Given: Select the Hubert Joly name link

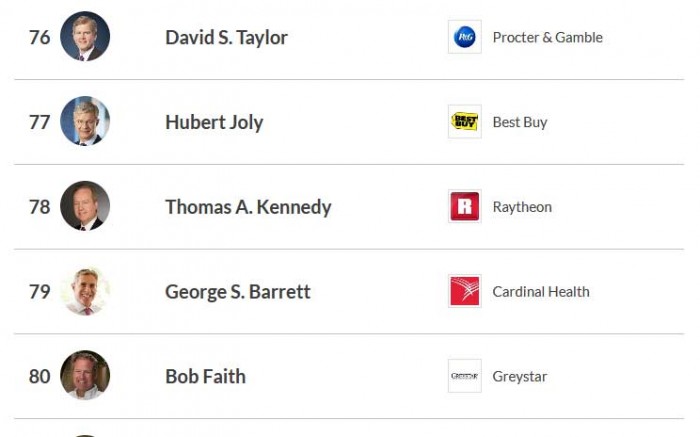Looking at the screenshot, I should [214, 123].
